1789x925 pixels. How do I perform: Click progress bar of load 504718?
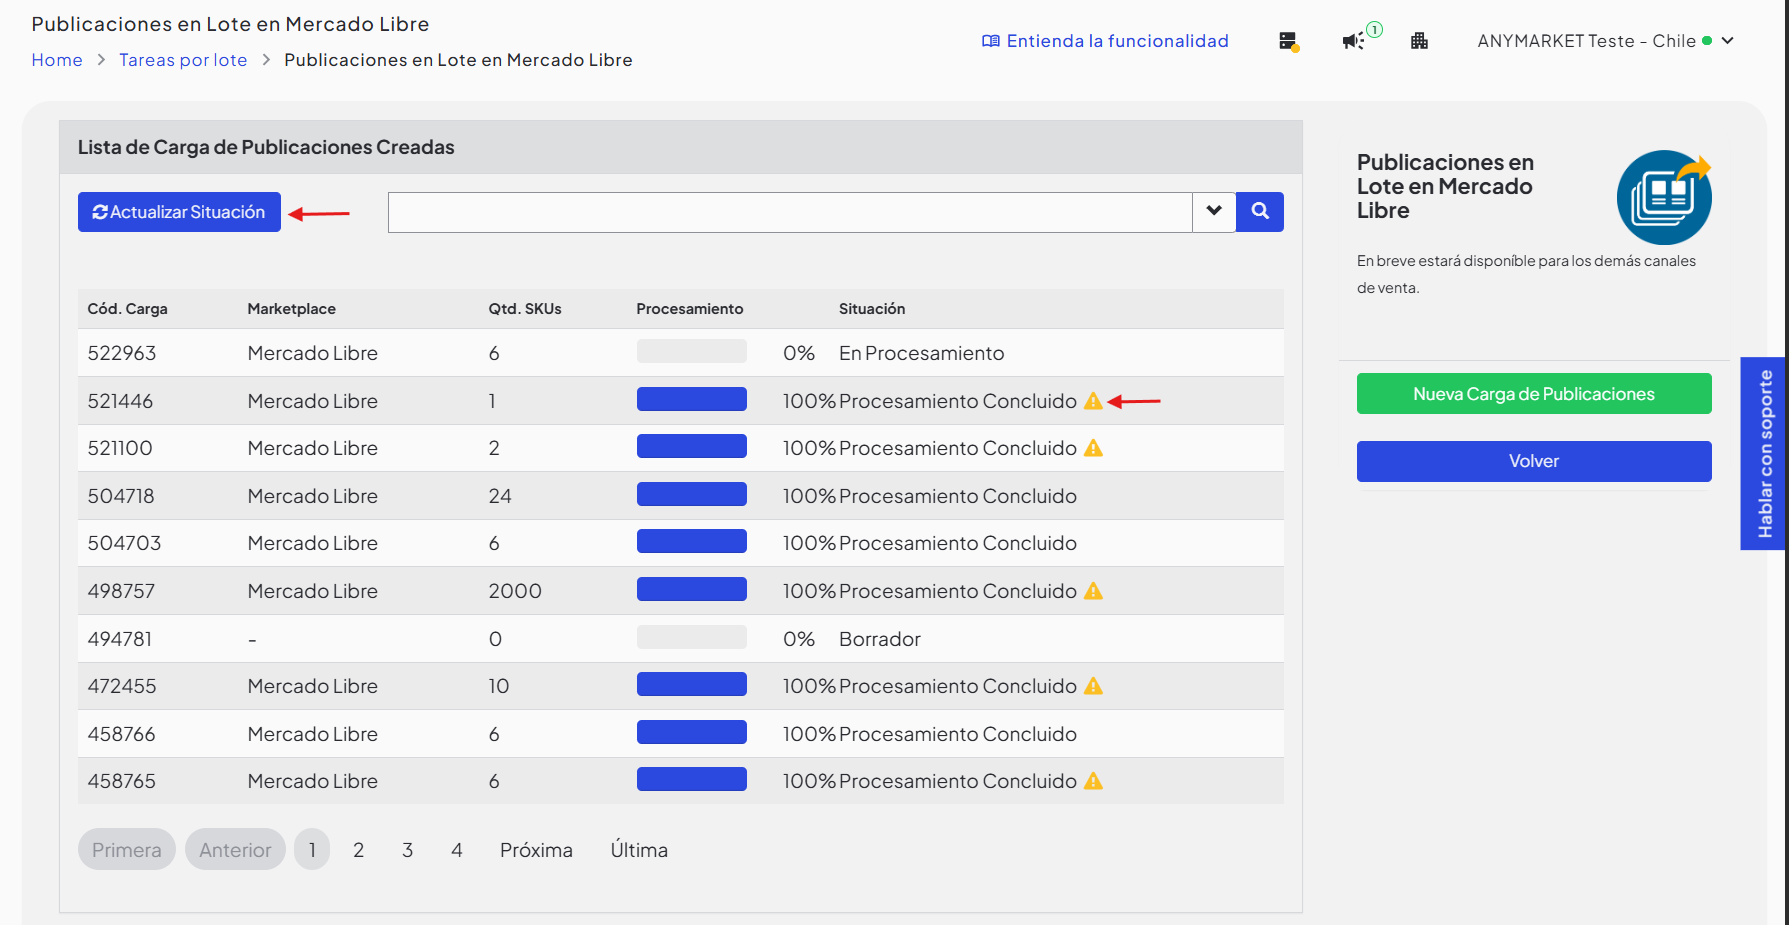pos(692,494)
